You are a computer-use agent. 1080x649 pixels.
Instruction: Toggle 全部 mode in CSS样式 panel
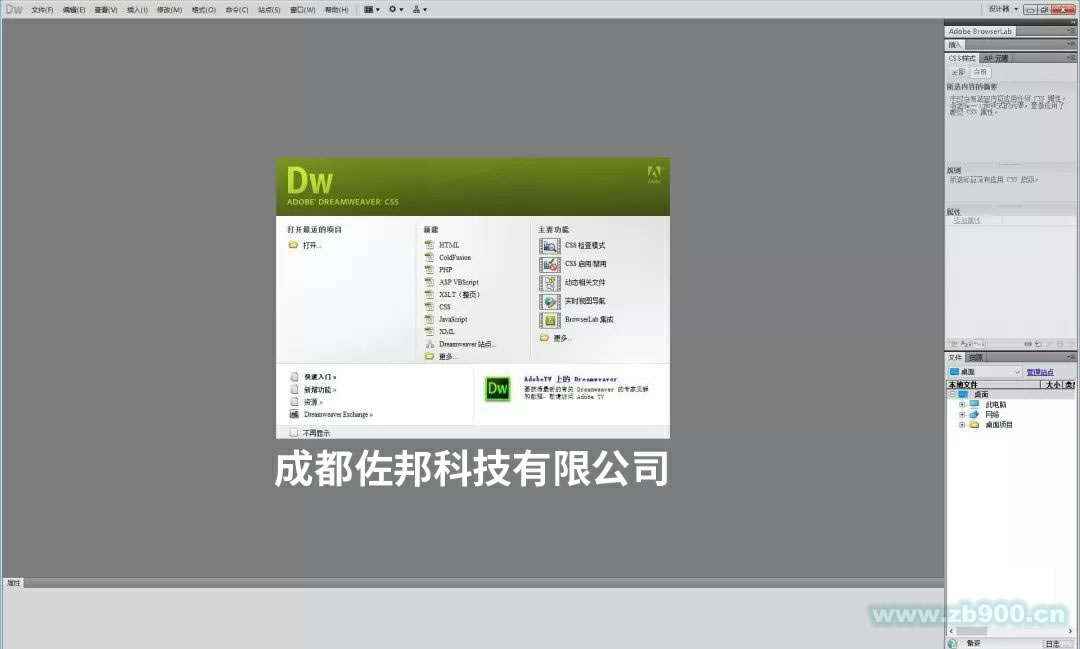point(959,71)
